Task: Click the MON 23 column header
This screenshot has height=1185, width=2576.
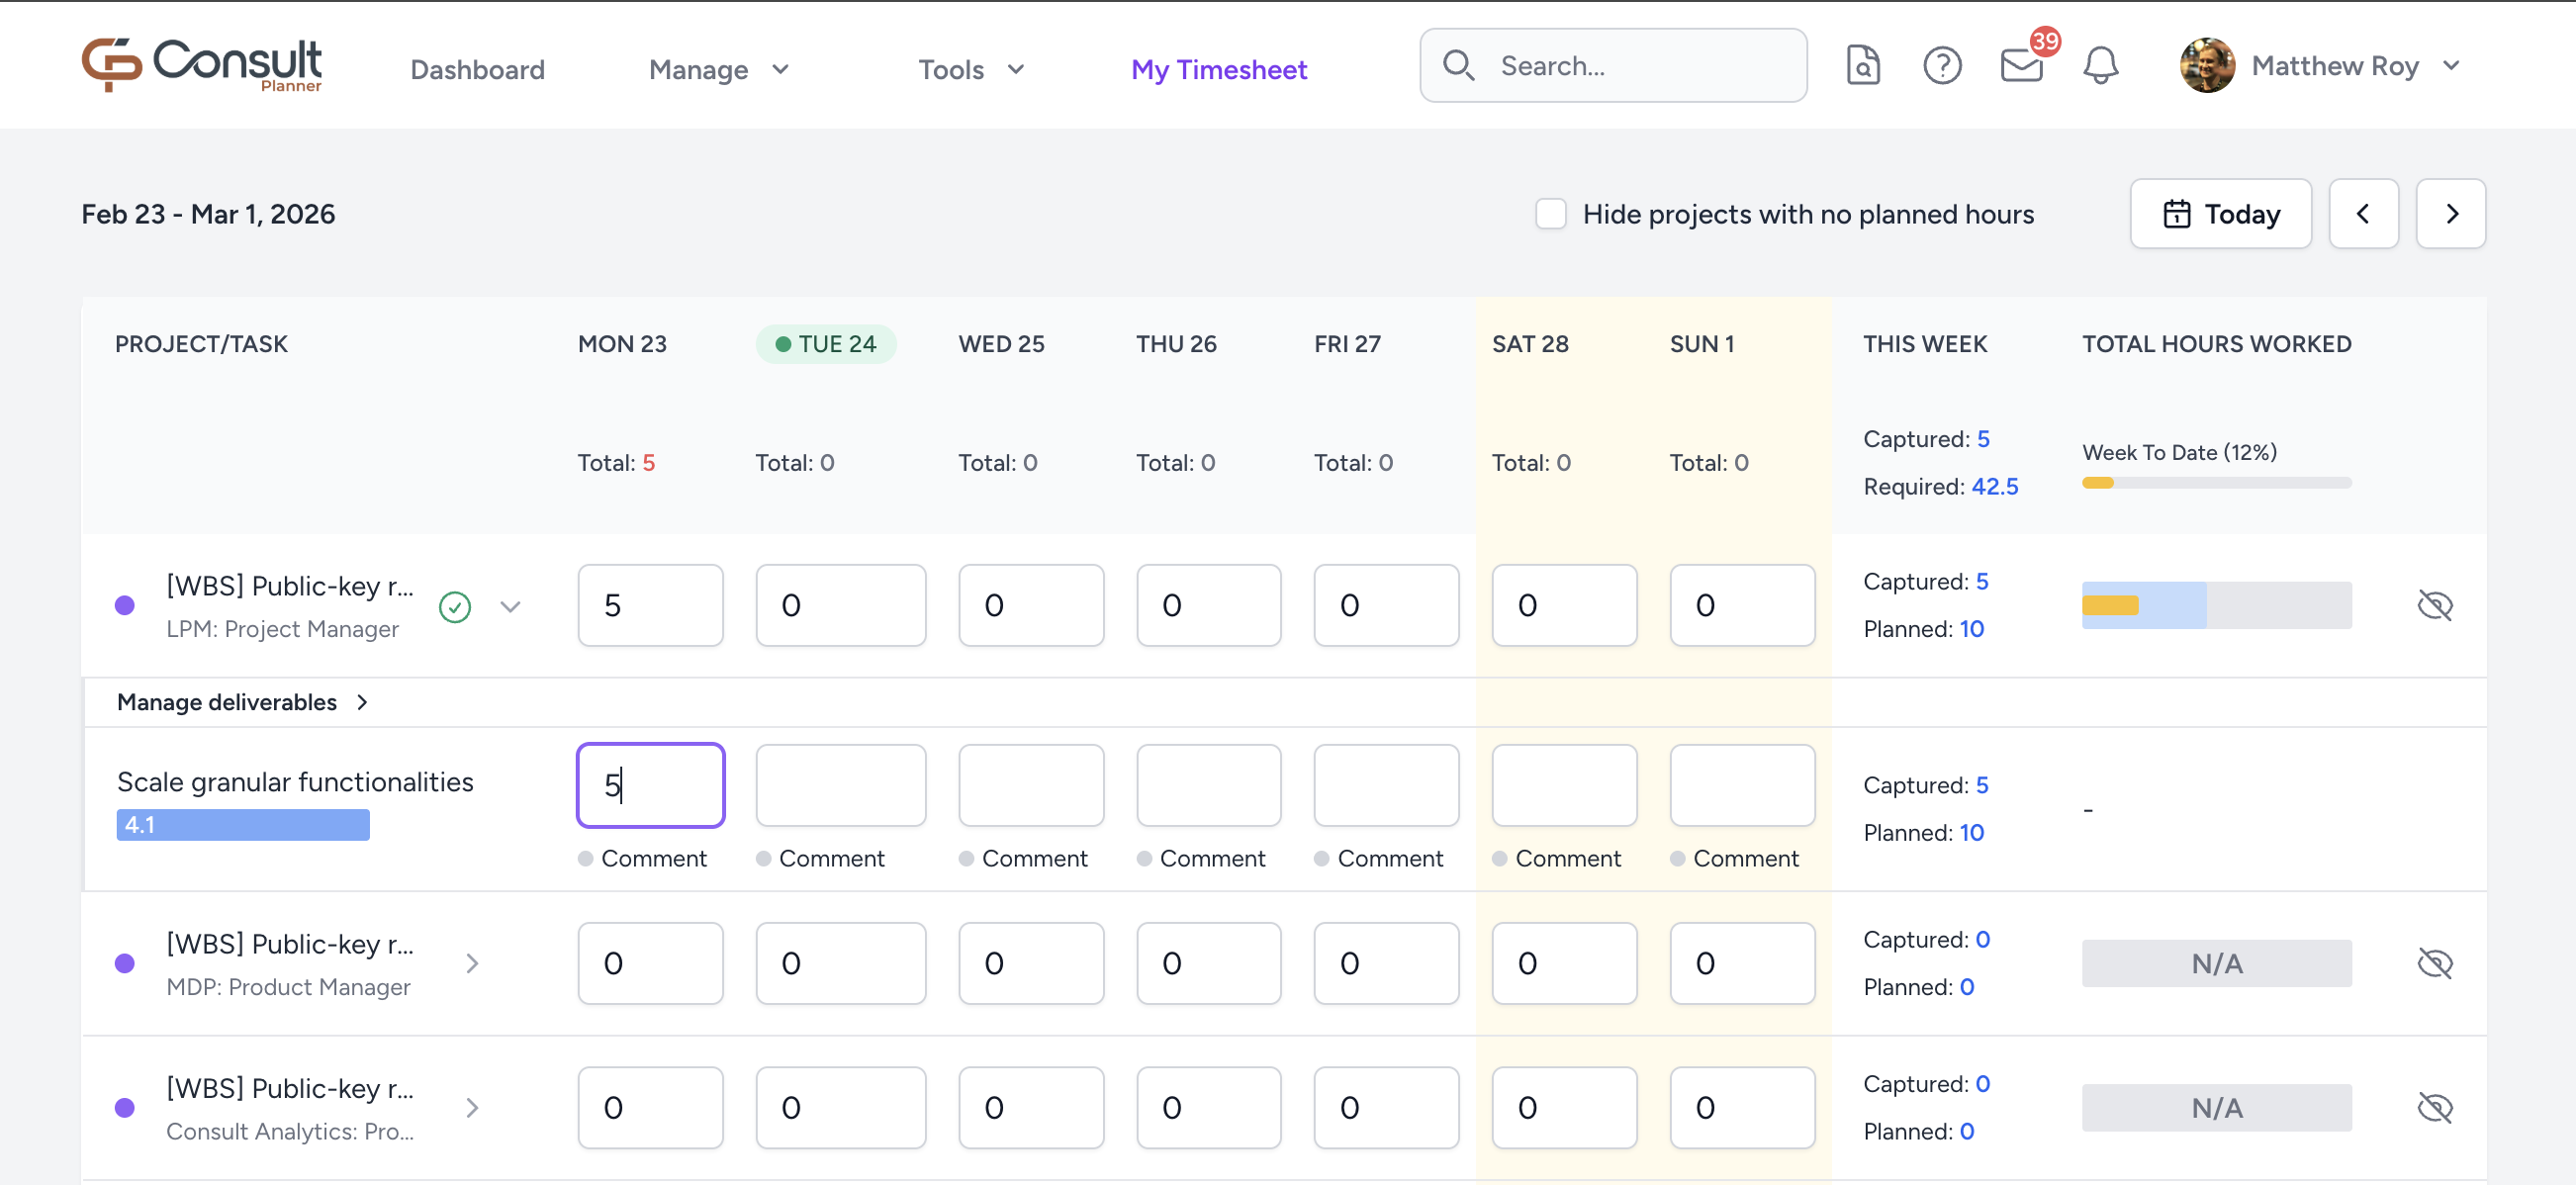Action: [622, 344]
